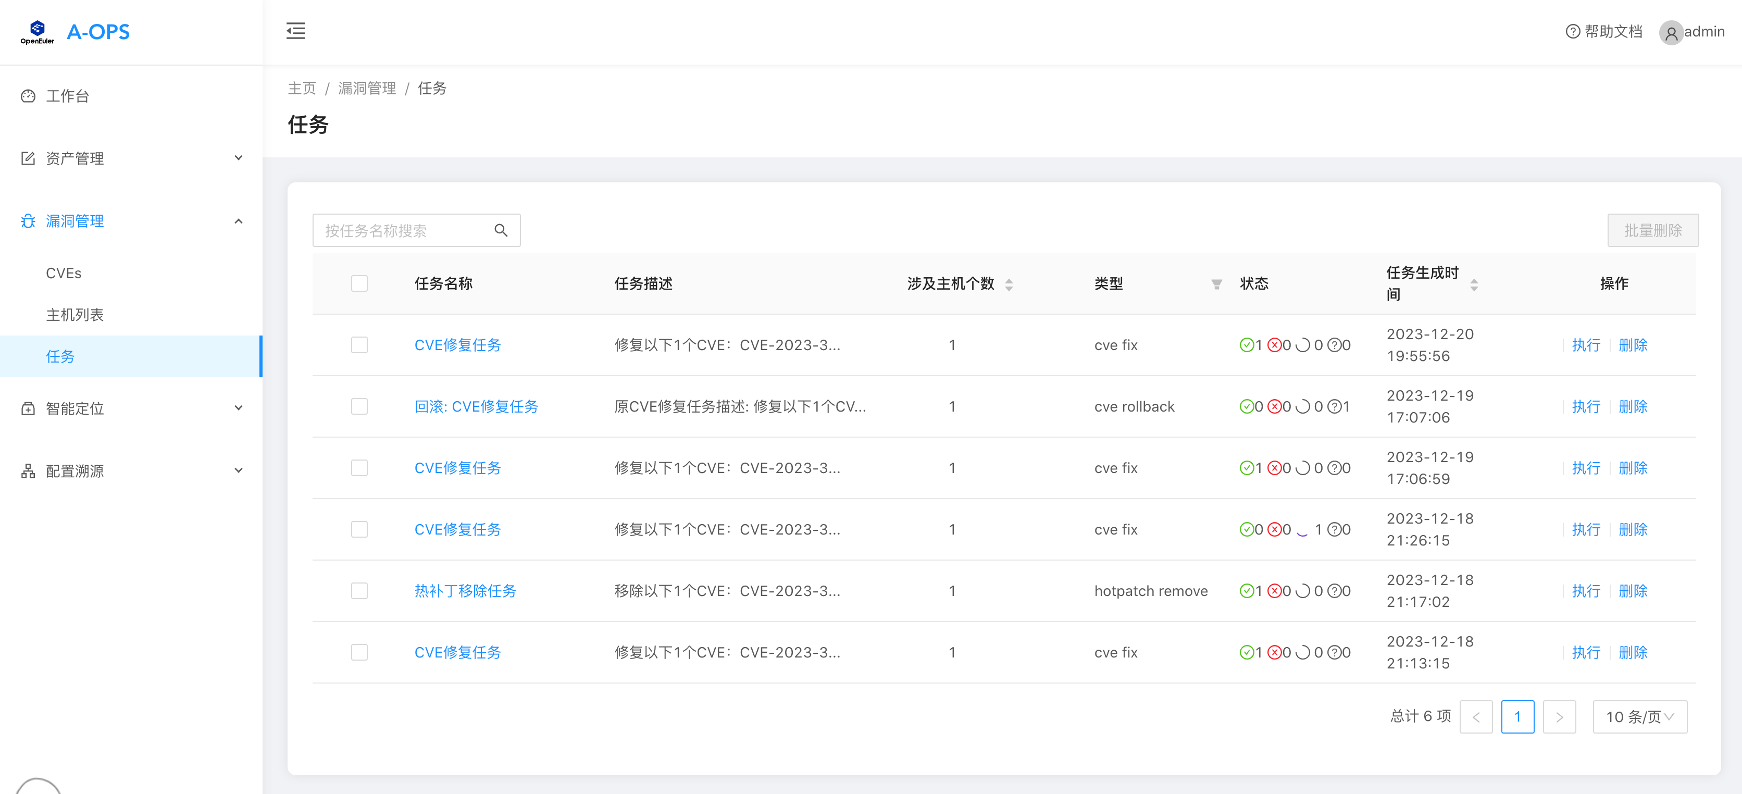The image size is (1742, 794).
Task: Click the help document question mark icon
Action: click(x=1572, y=32)
